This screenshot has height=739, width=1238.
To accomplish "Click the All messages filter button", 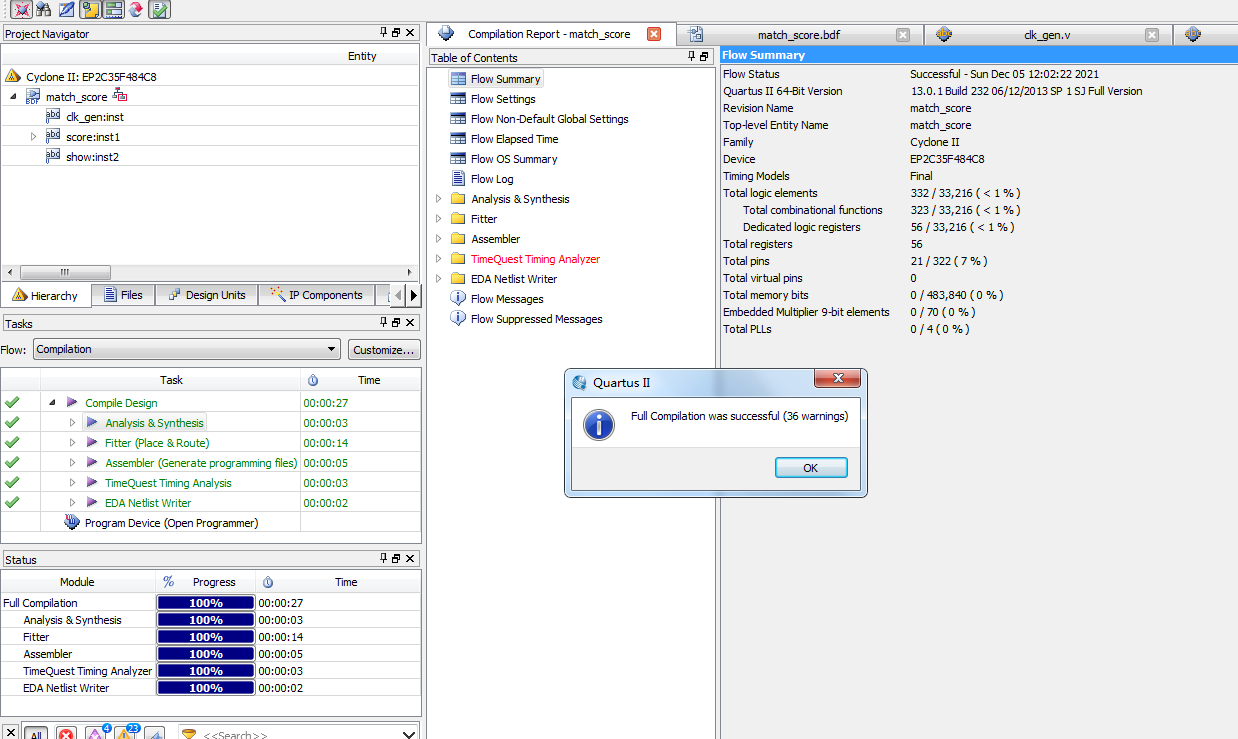I will [36, 734].
